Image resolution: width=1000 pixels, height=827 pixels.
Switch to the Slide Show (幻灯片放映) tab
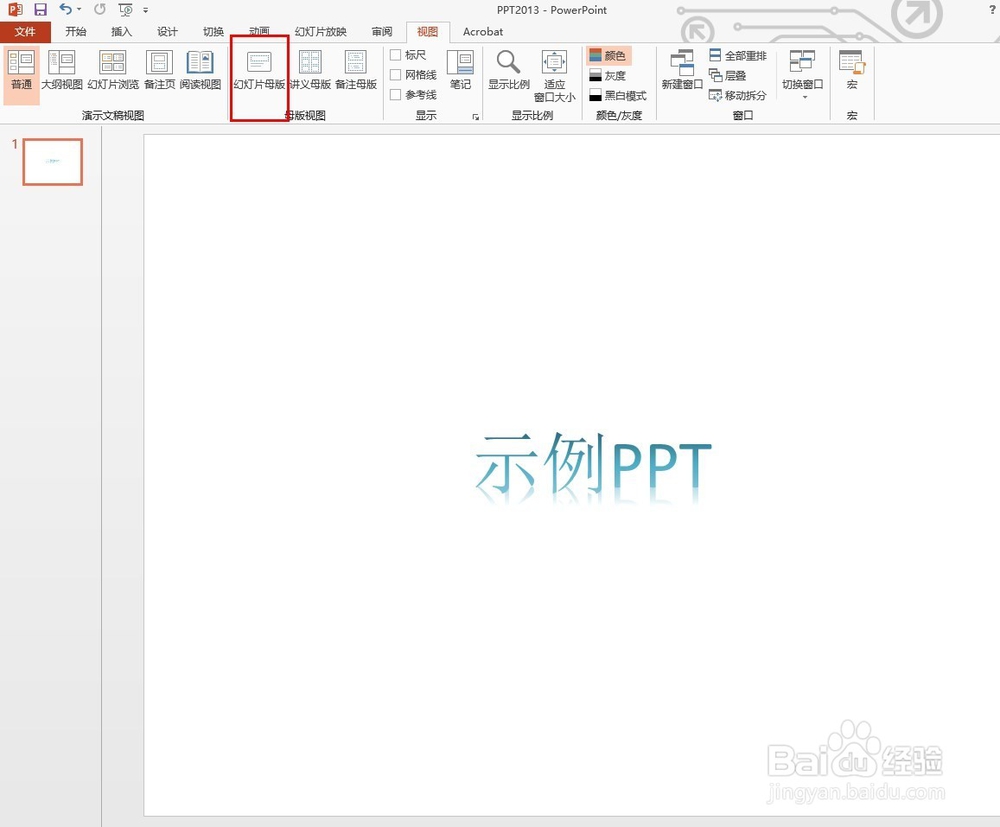(x=320, y=32)
